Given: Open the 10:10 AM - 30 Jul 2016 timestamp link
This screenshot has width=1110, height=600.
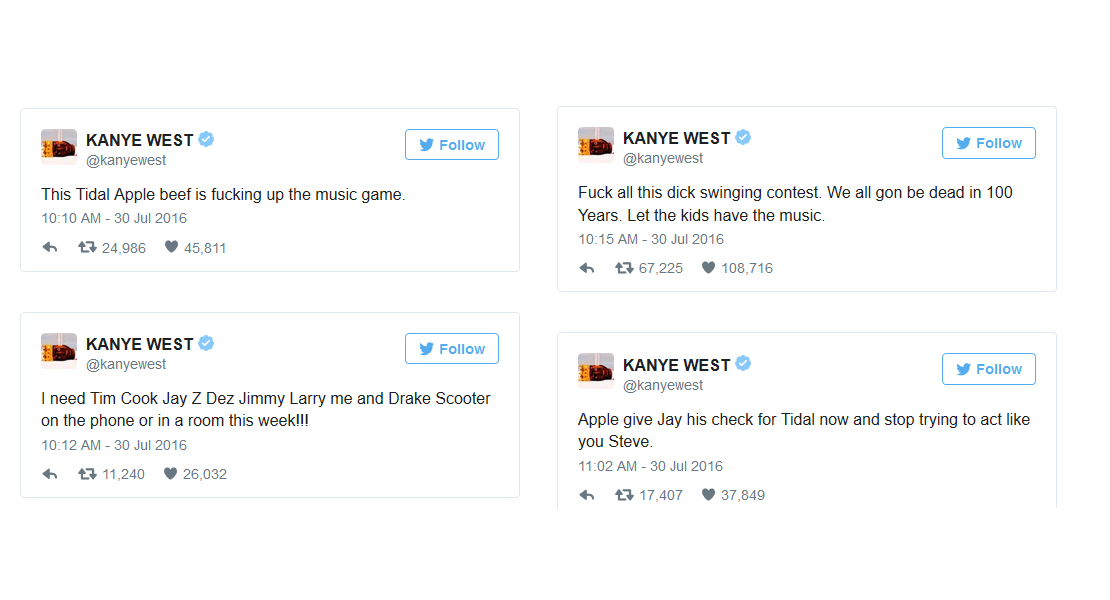Looking at the screenshot, I should 114,218.
